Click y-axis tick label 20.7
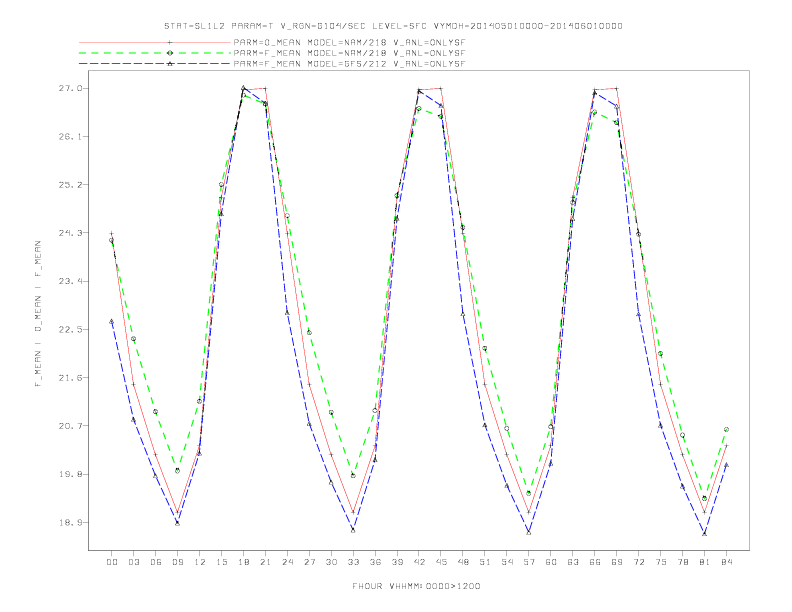The height and width of the screenshot is (612, 792). point(70,426)
